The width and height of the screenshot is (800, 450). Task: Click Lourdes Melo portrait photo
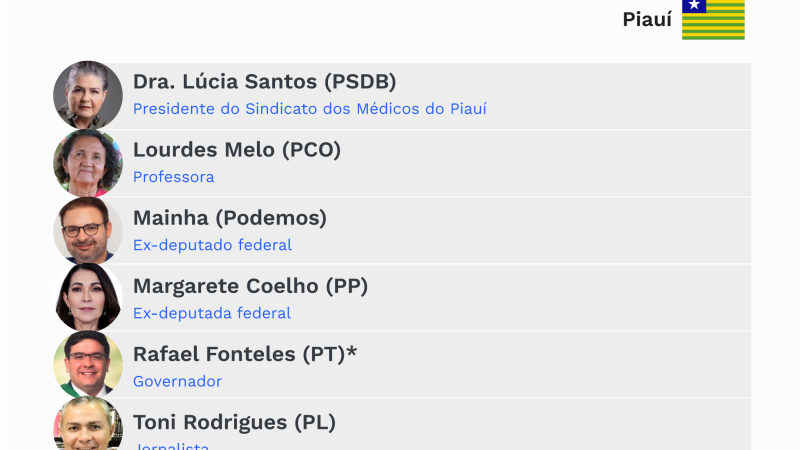88,163
